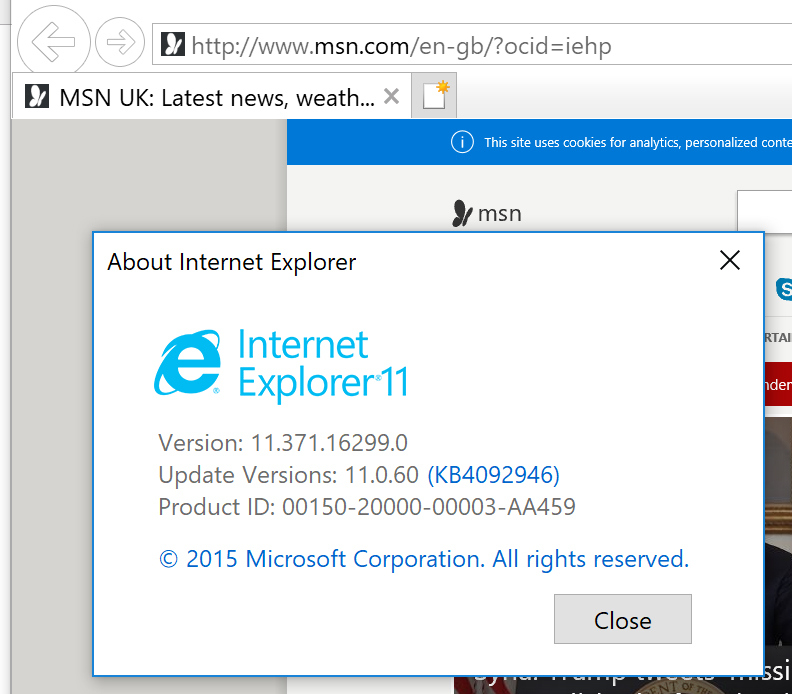Go forward using the Forward arrow button
This screenshot has width=792, height=694.
tap(120, 42)
